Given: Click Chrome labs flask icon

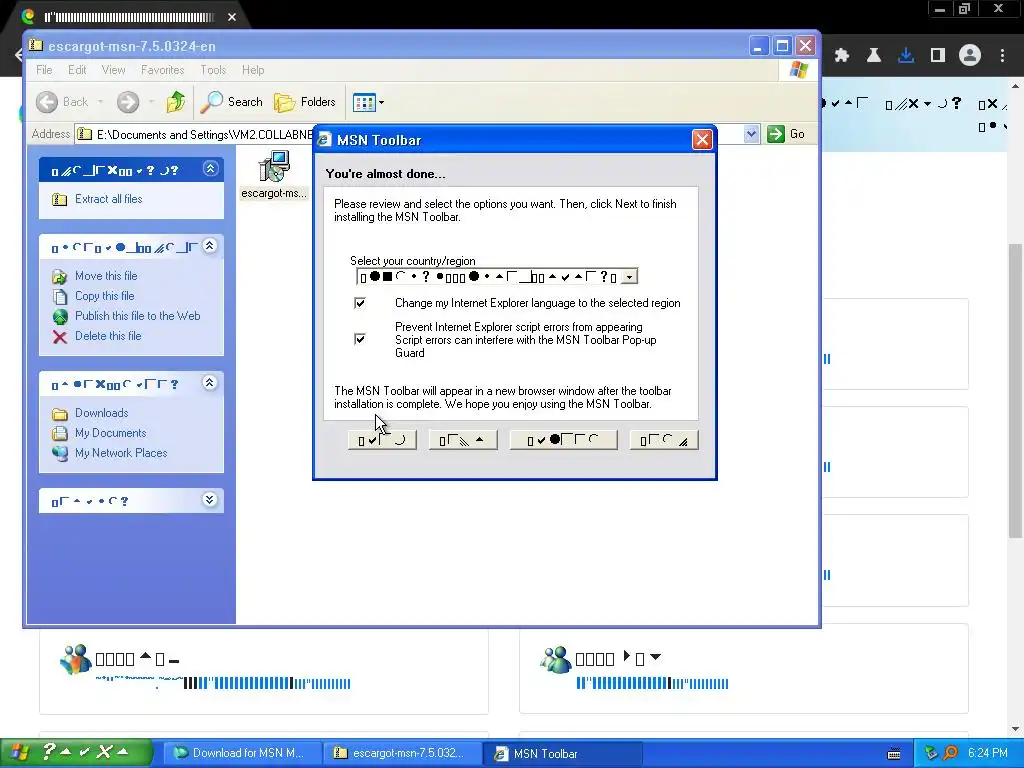Looking at the screenshot, I should (874, 56).
